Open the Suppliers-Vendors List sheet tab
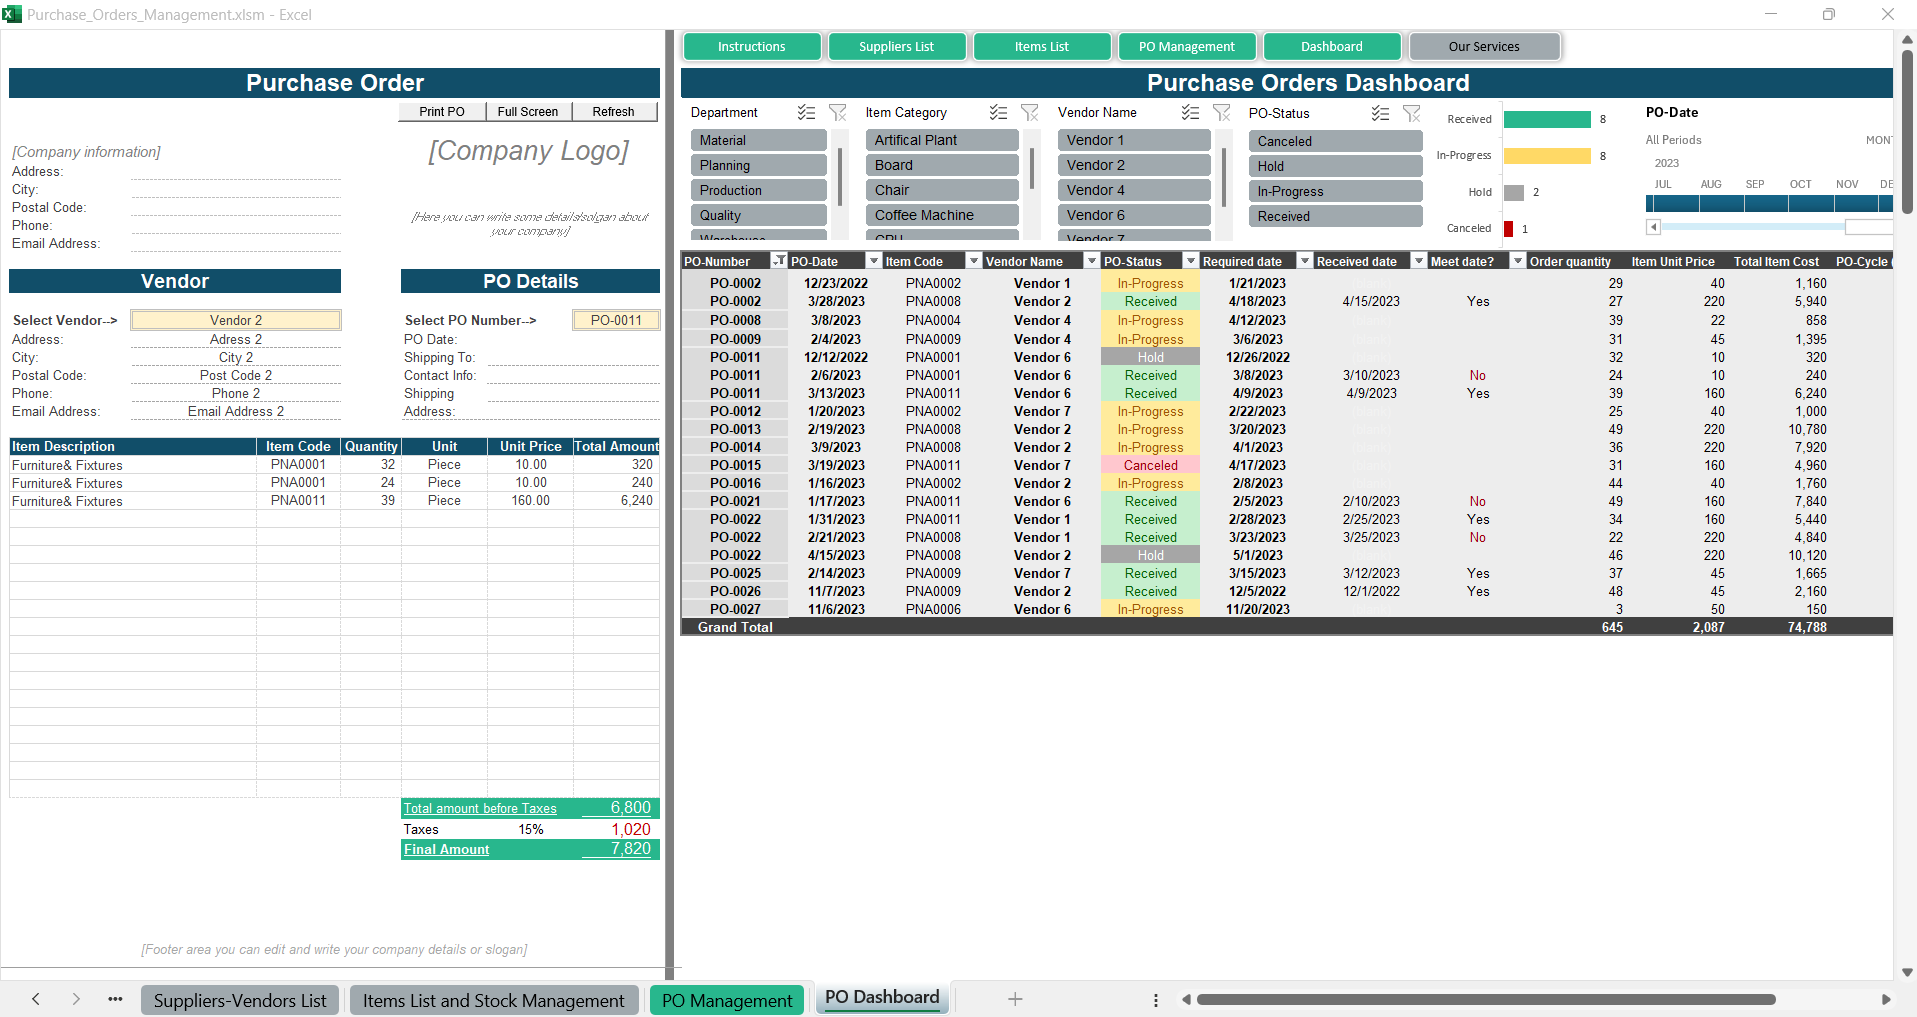1917x1017 pixels. (240, 1000)
